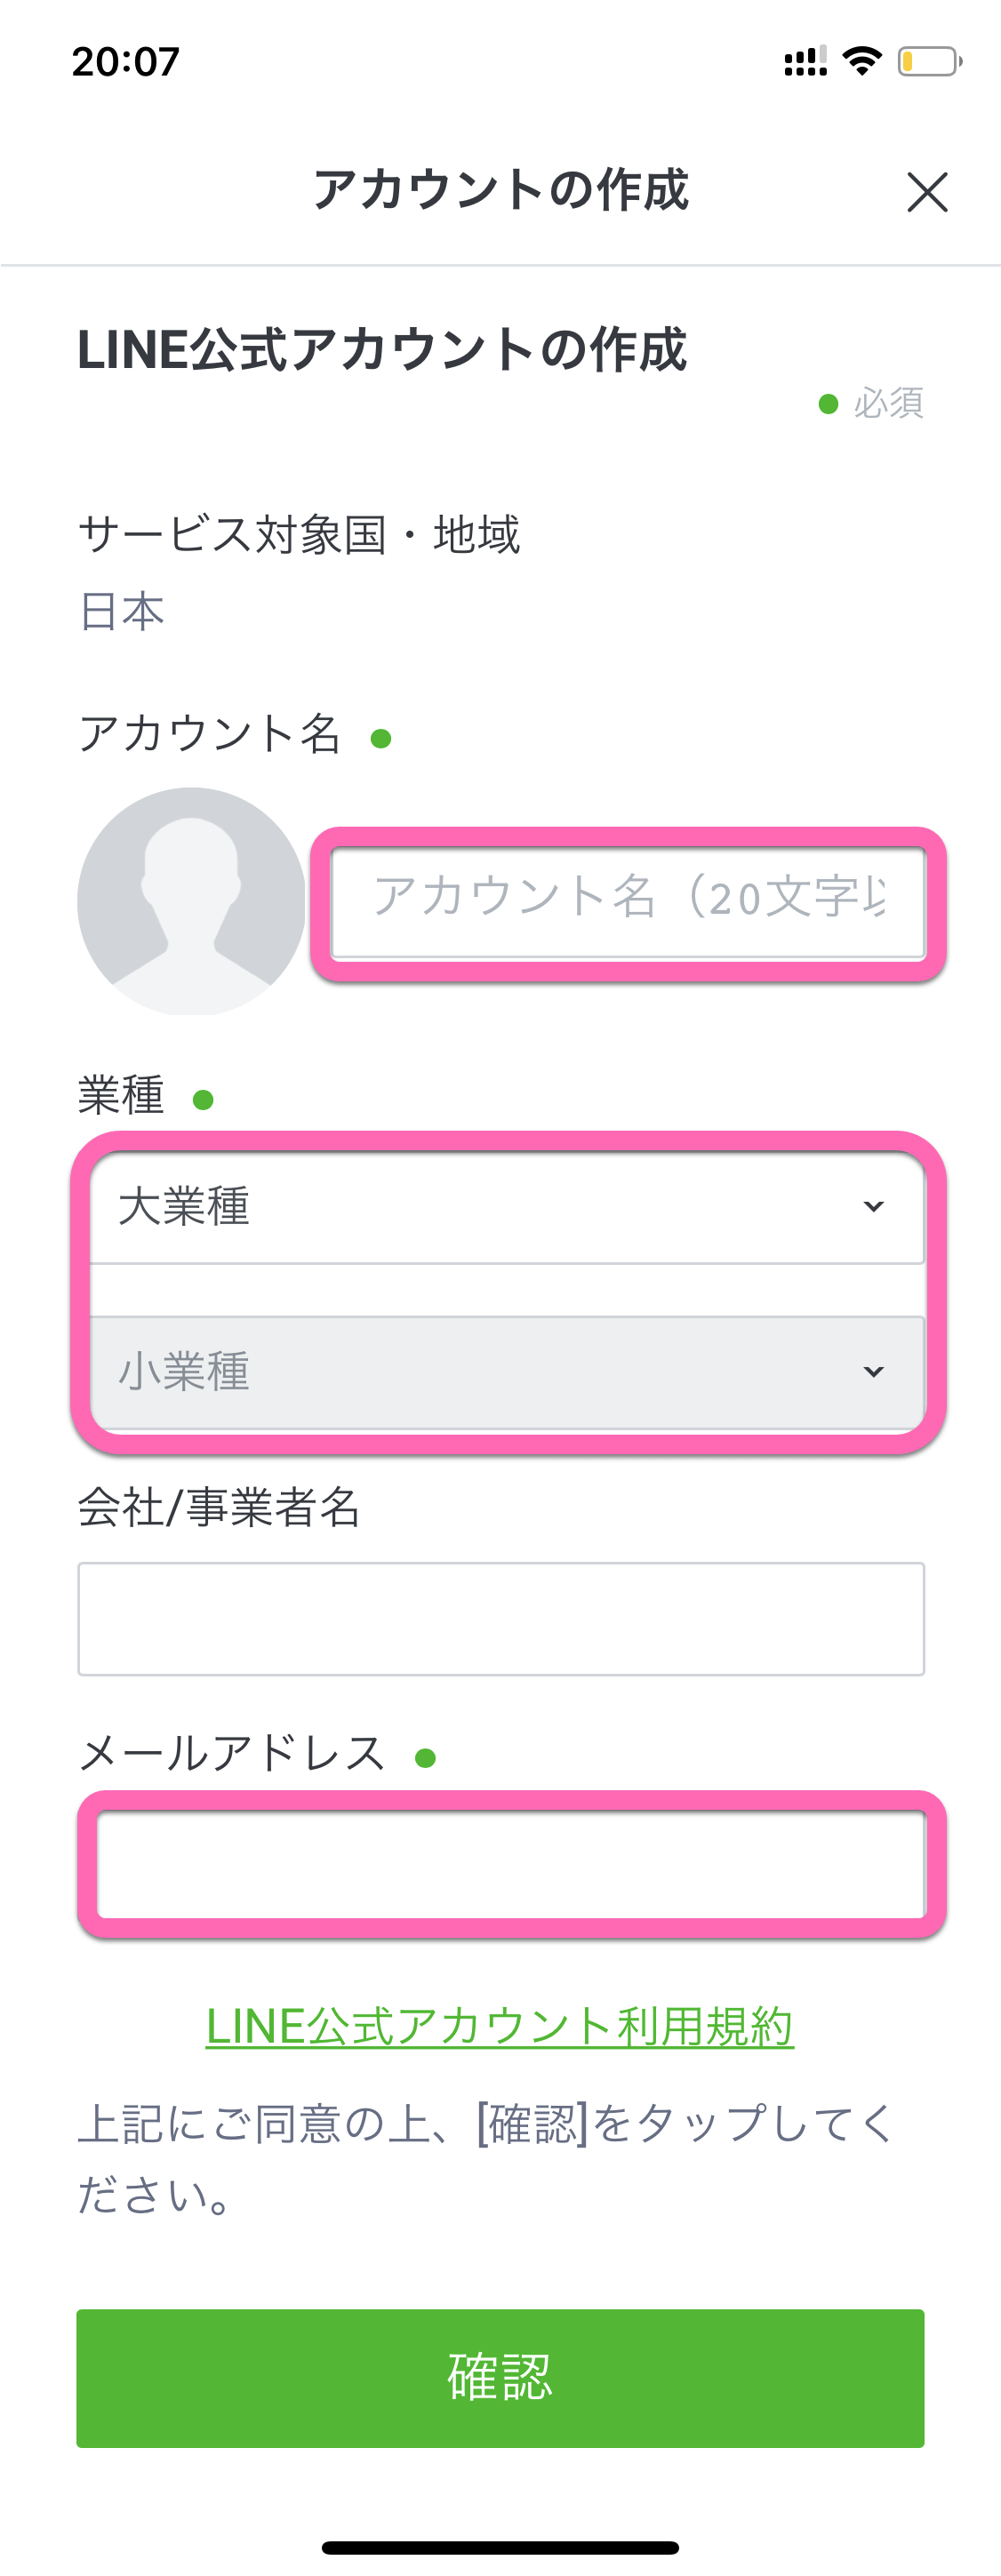Focus the アカウント名 text field
The height and width of the screenshot is (2576, 1001).
(628, 901)
